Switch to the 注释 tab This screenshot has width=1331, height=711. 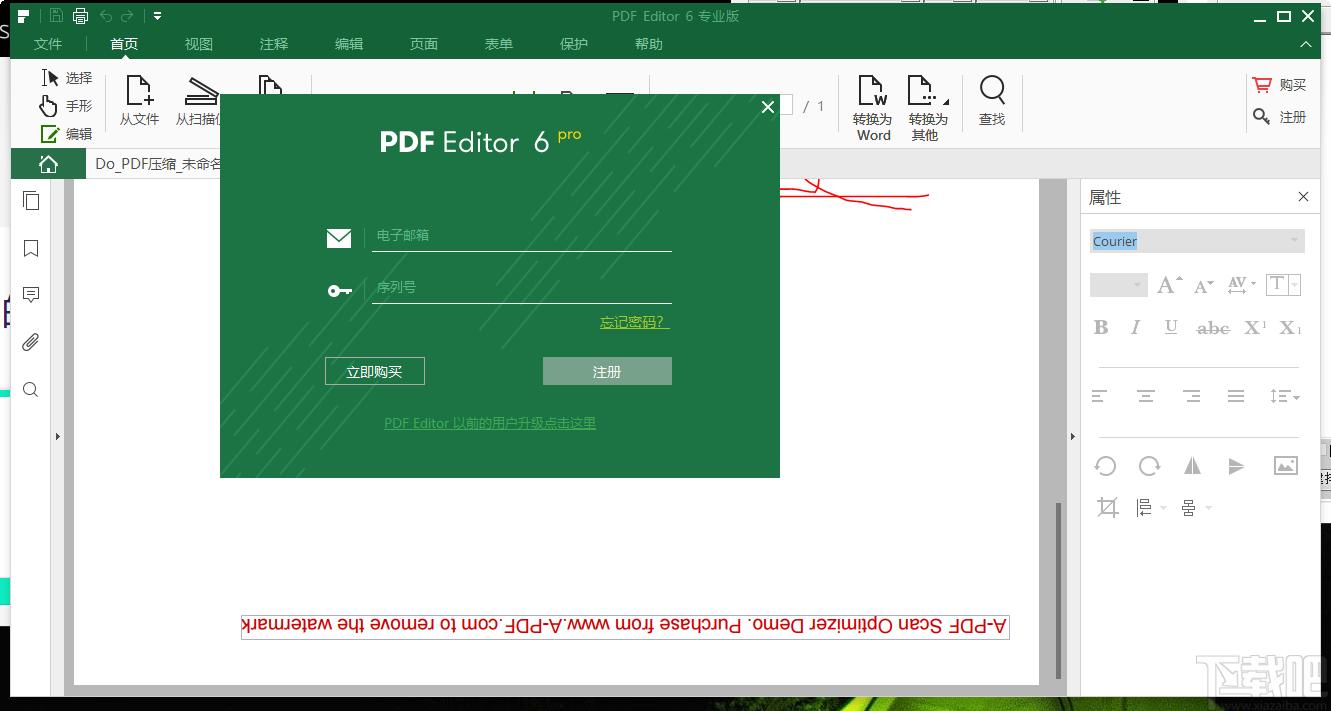[274, 44]
